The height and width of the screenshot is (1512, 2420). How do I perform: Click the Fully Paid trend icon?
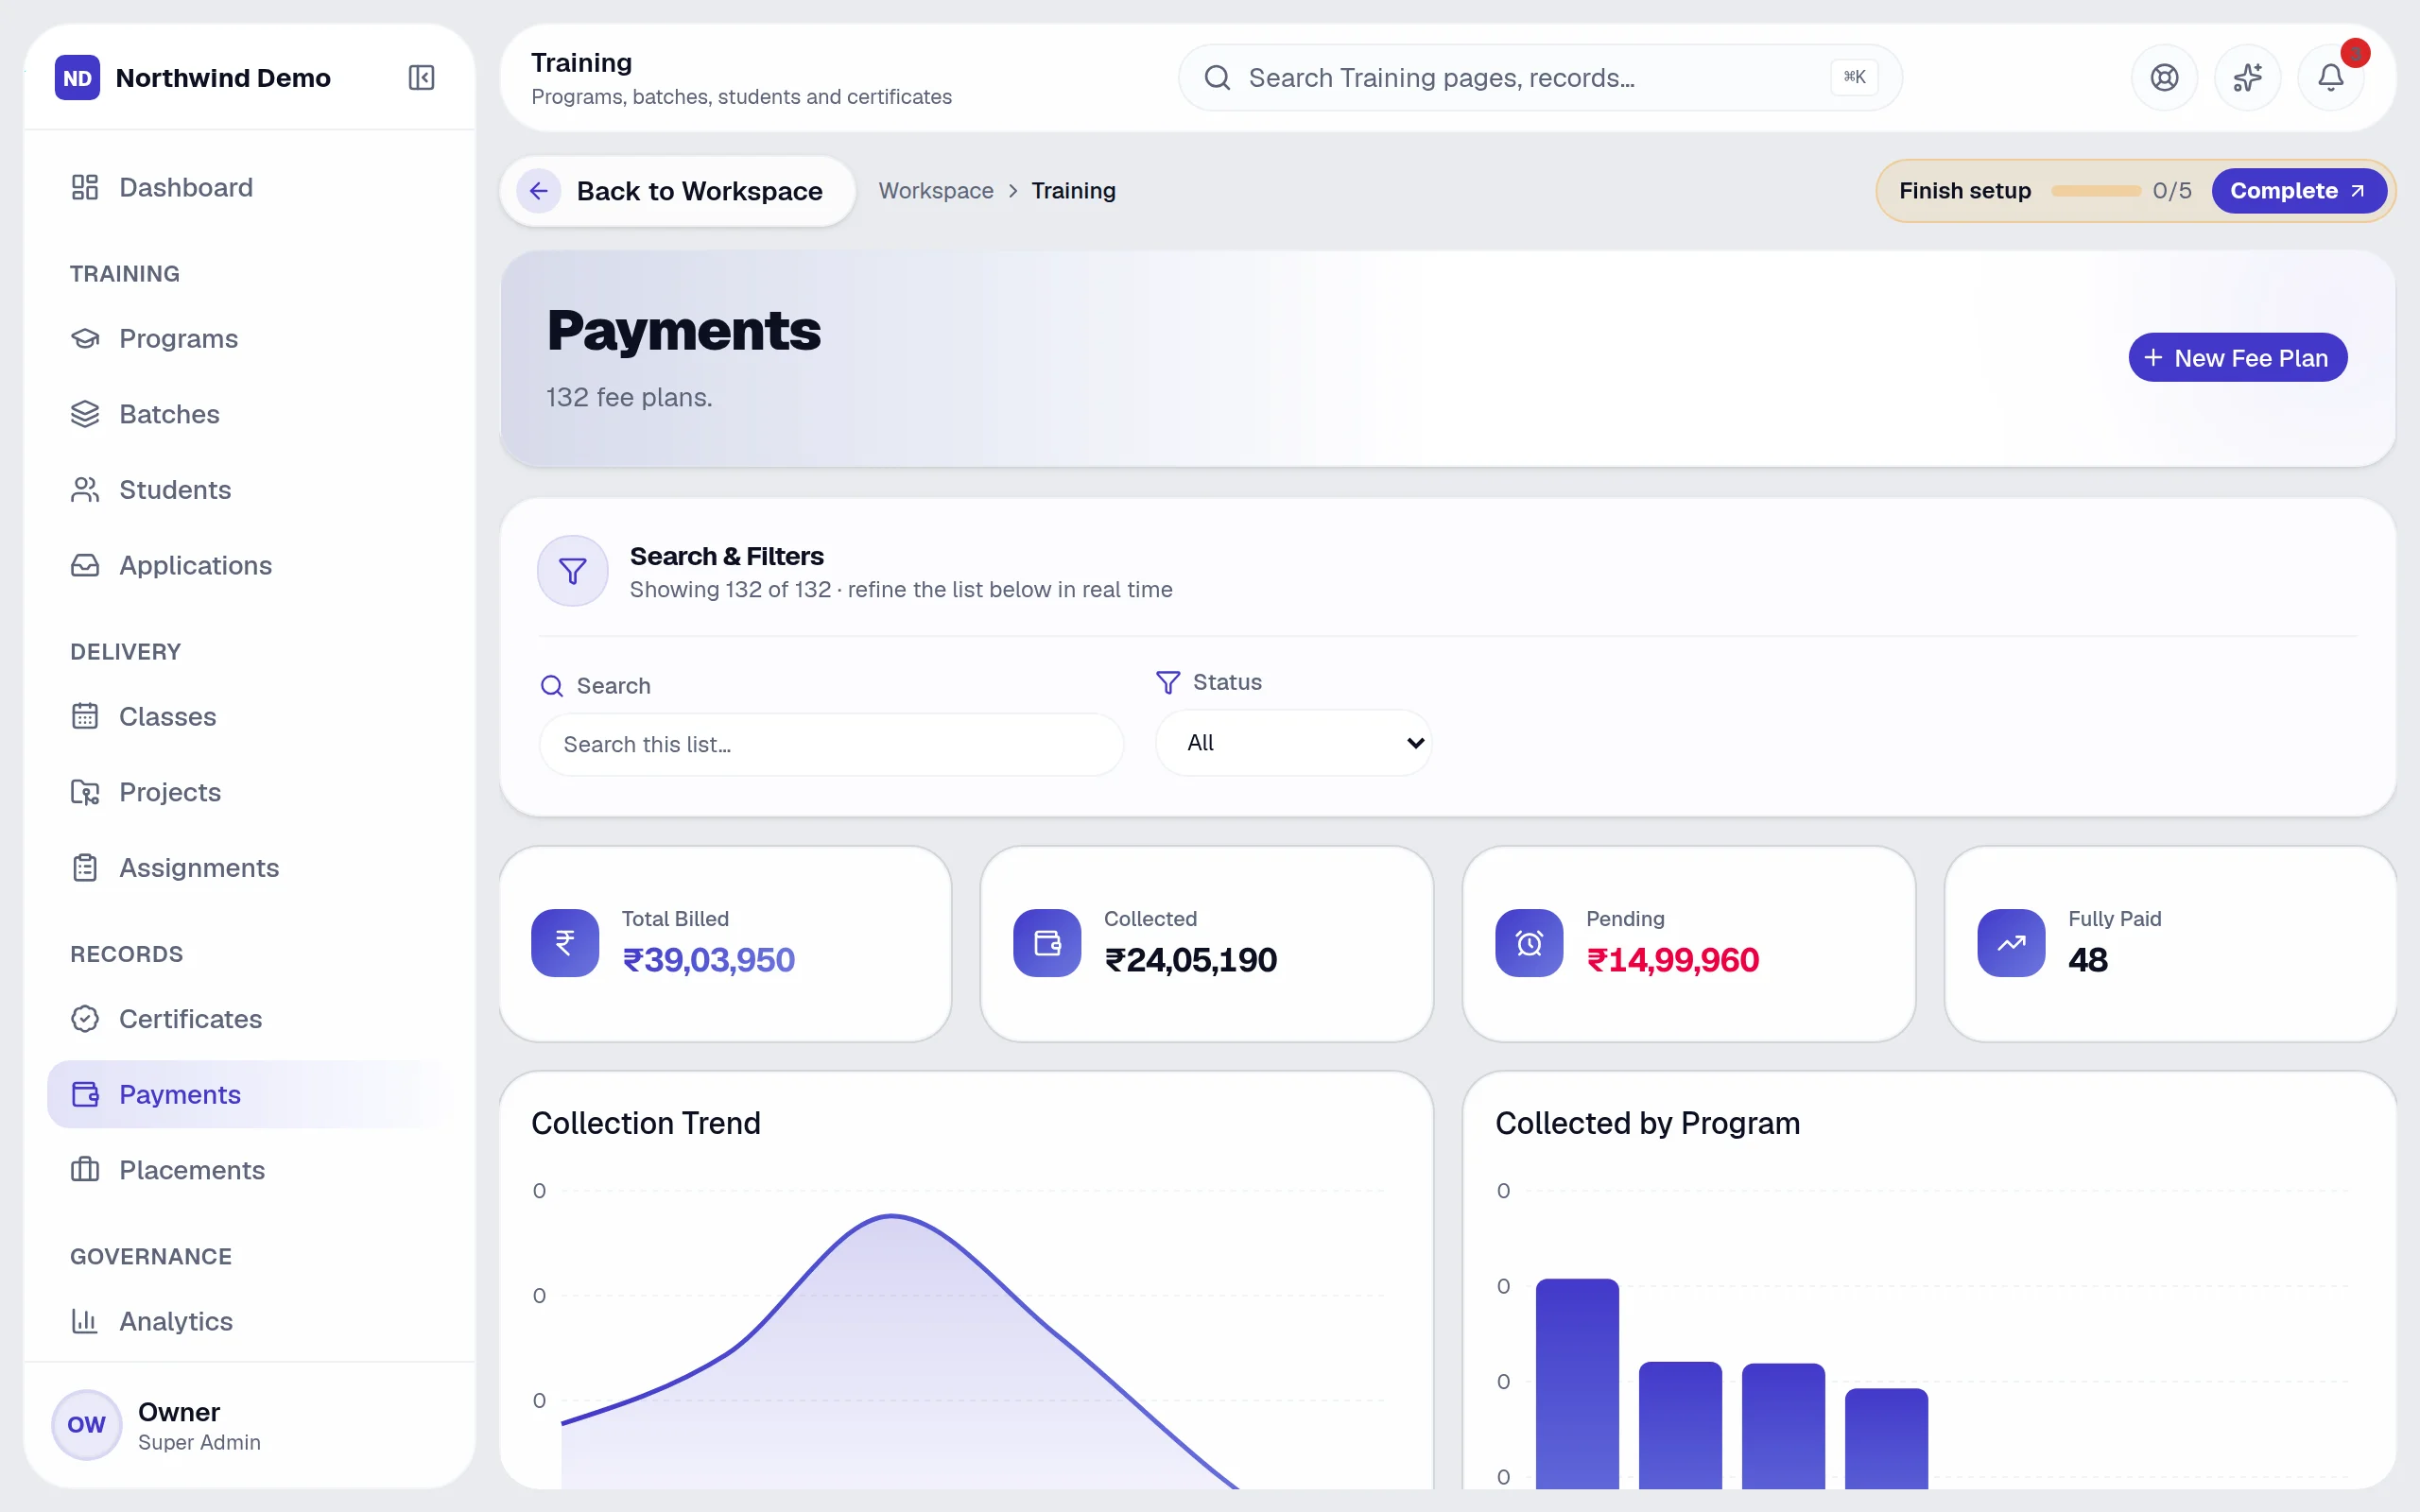2011,942
